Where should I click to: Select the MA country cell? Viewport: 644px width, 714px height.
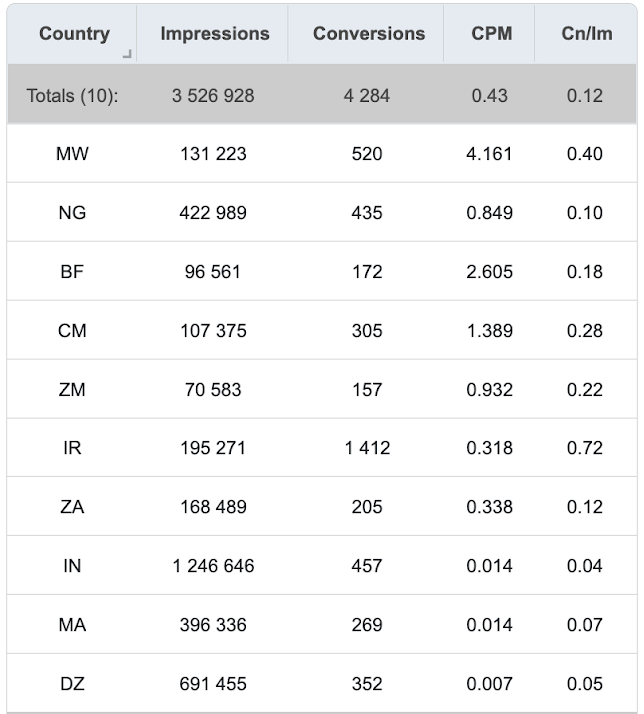pyautogui.click(x=72, y=625)
